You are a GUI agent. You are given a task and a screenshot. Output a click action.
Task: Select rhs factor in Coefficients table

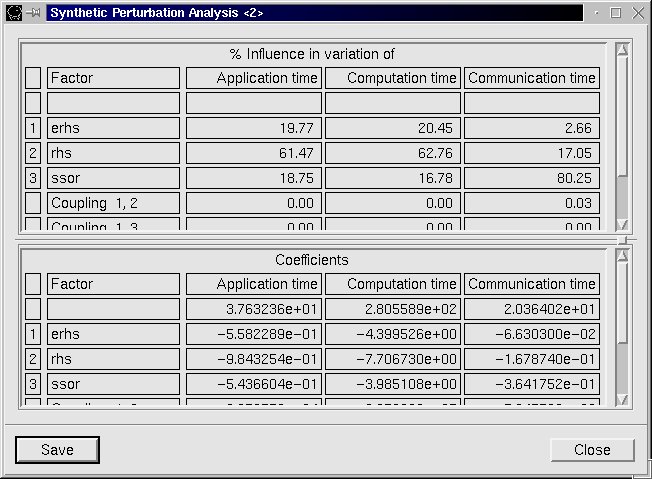(x=114, y=358)
